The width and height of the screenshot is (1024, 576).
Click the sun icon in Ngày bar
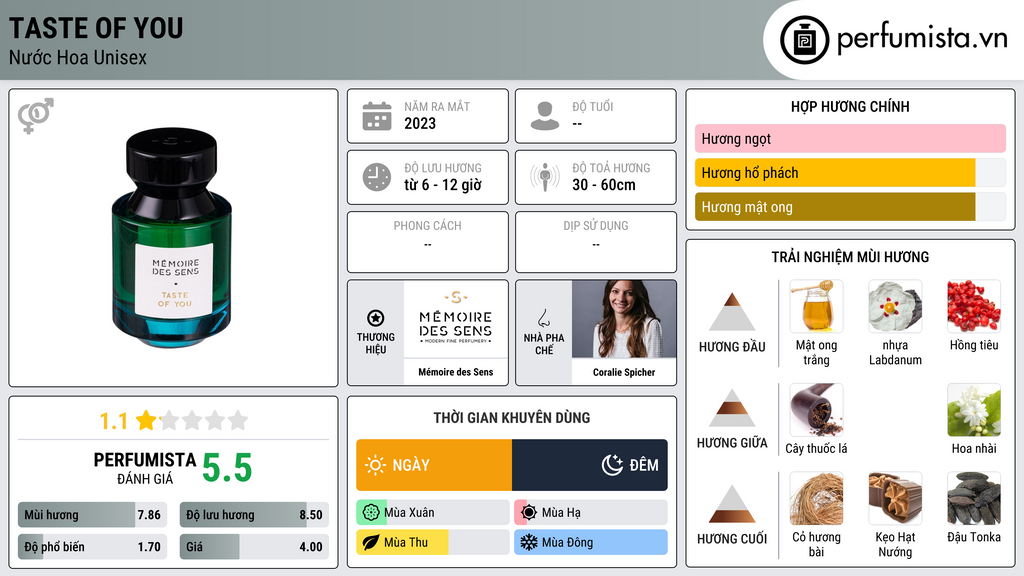point(375,465)
